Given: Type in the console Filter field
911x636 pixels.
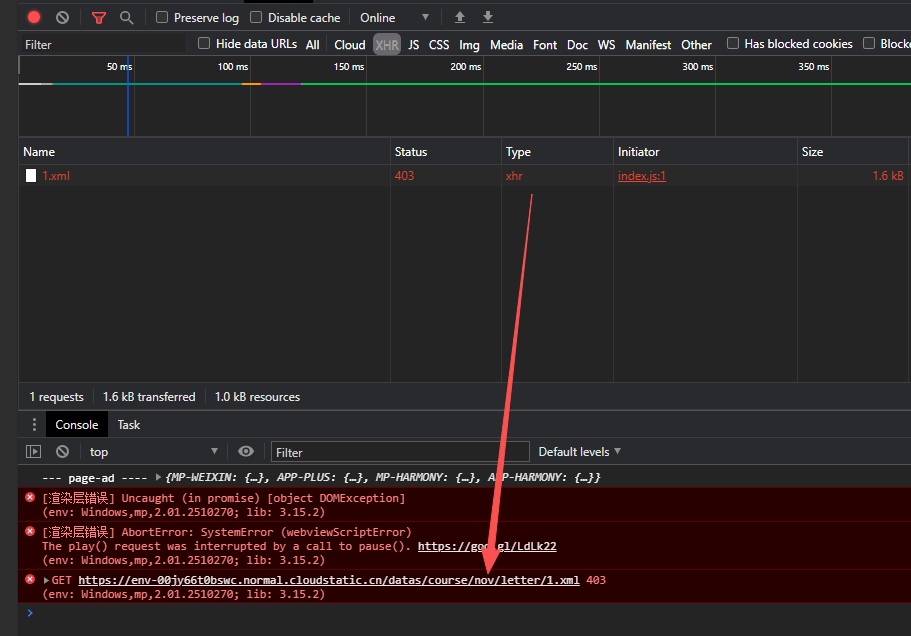Looking at the screenshot, I should (400, 452).
